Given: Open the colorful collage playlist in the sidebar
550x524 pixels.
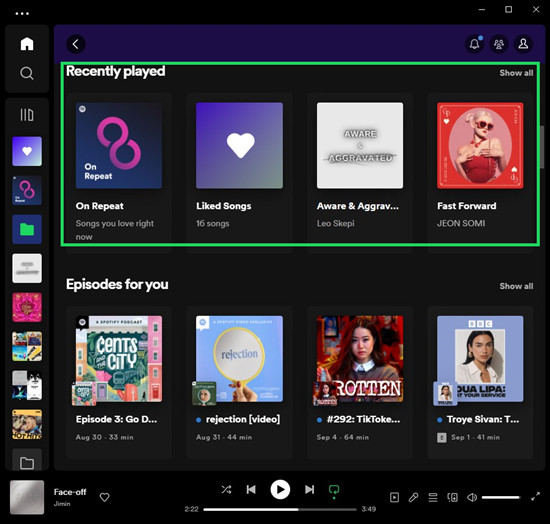Looking at the screenshot, I should (27, 346).
